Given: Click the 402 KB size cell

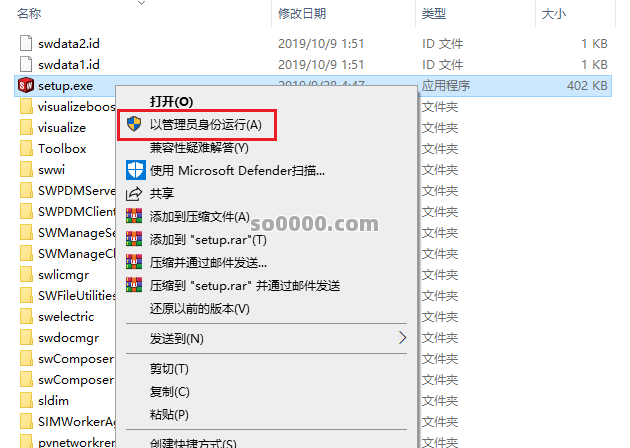Looking at the screenshot, I should pyautogui.click(x=587, y=86).
